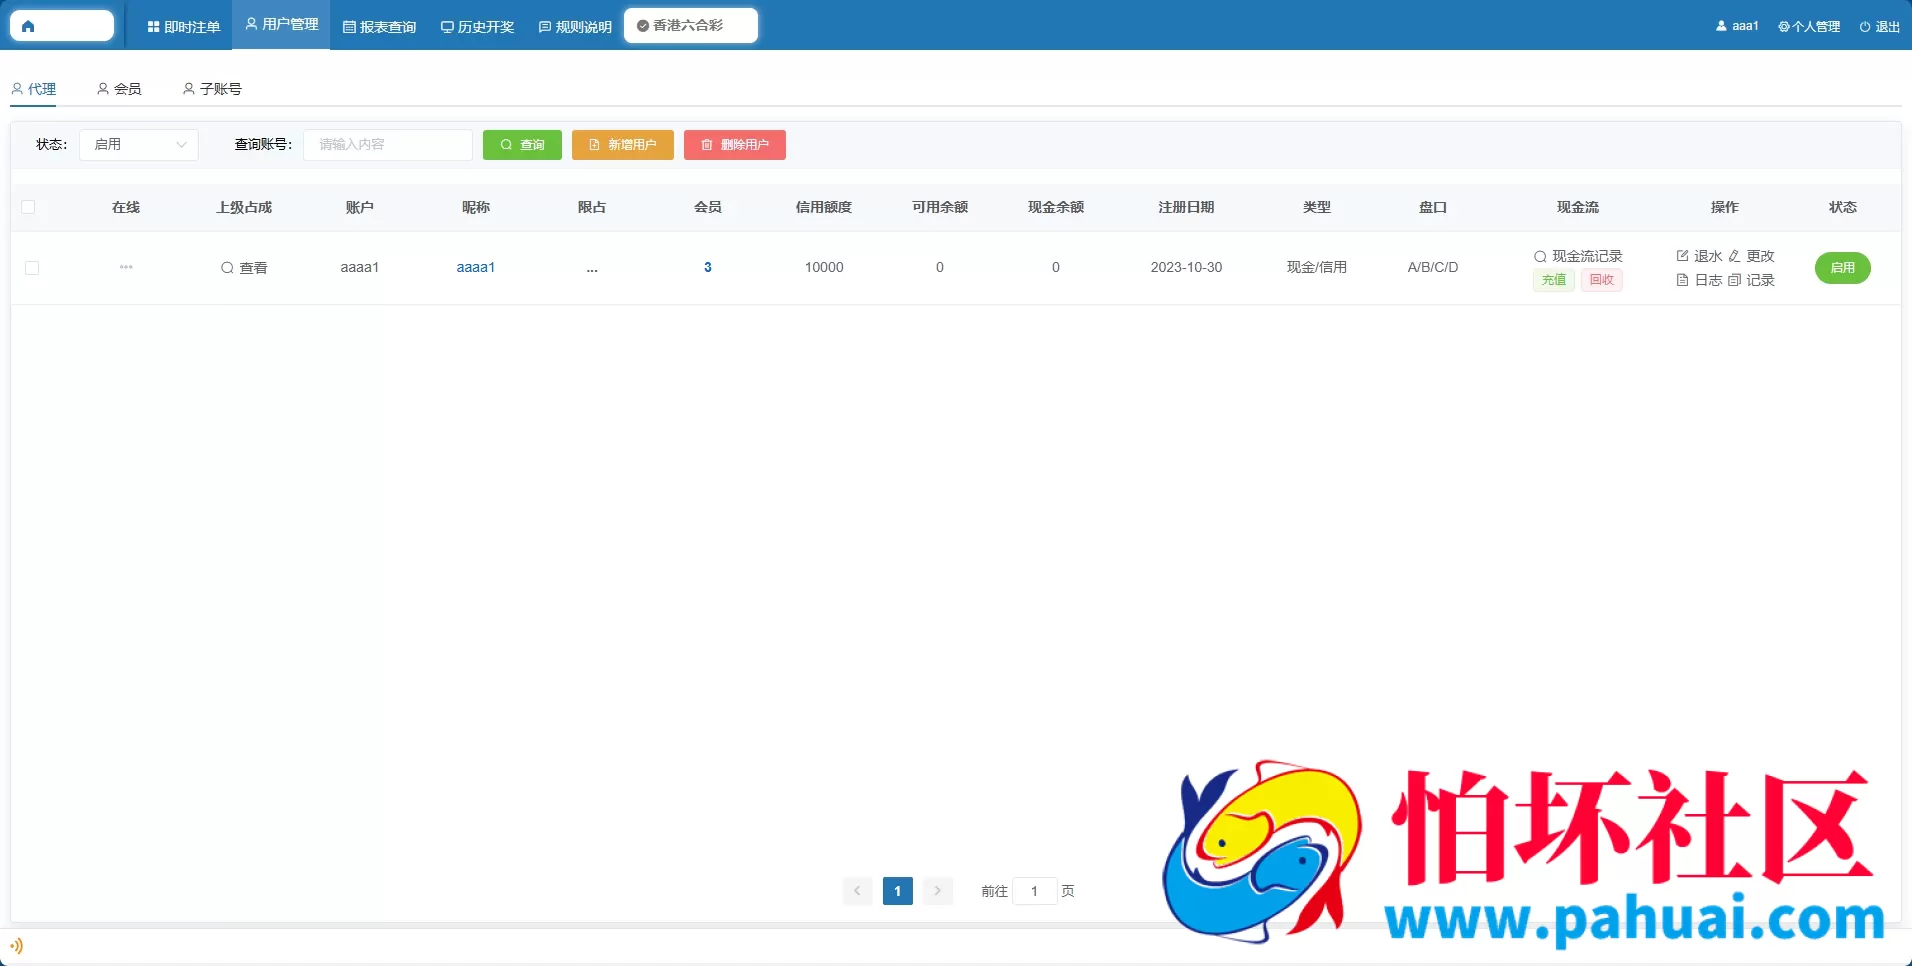Image resolution: width=1912 pixels, height=966 pixels.
Task: Click the 注册日期 2023-10-30 cell
Action: pos(1186,267)
